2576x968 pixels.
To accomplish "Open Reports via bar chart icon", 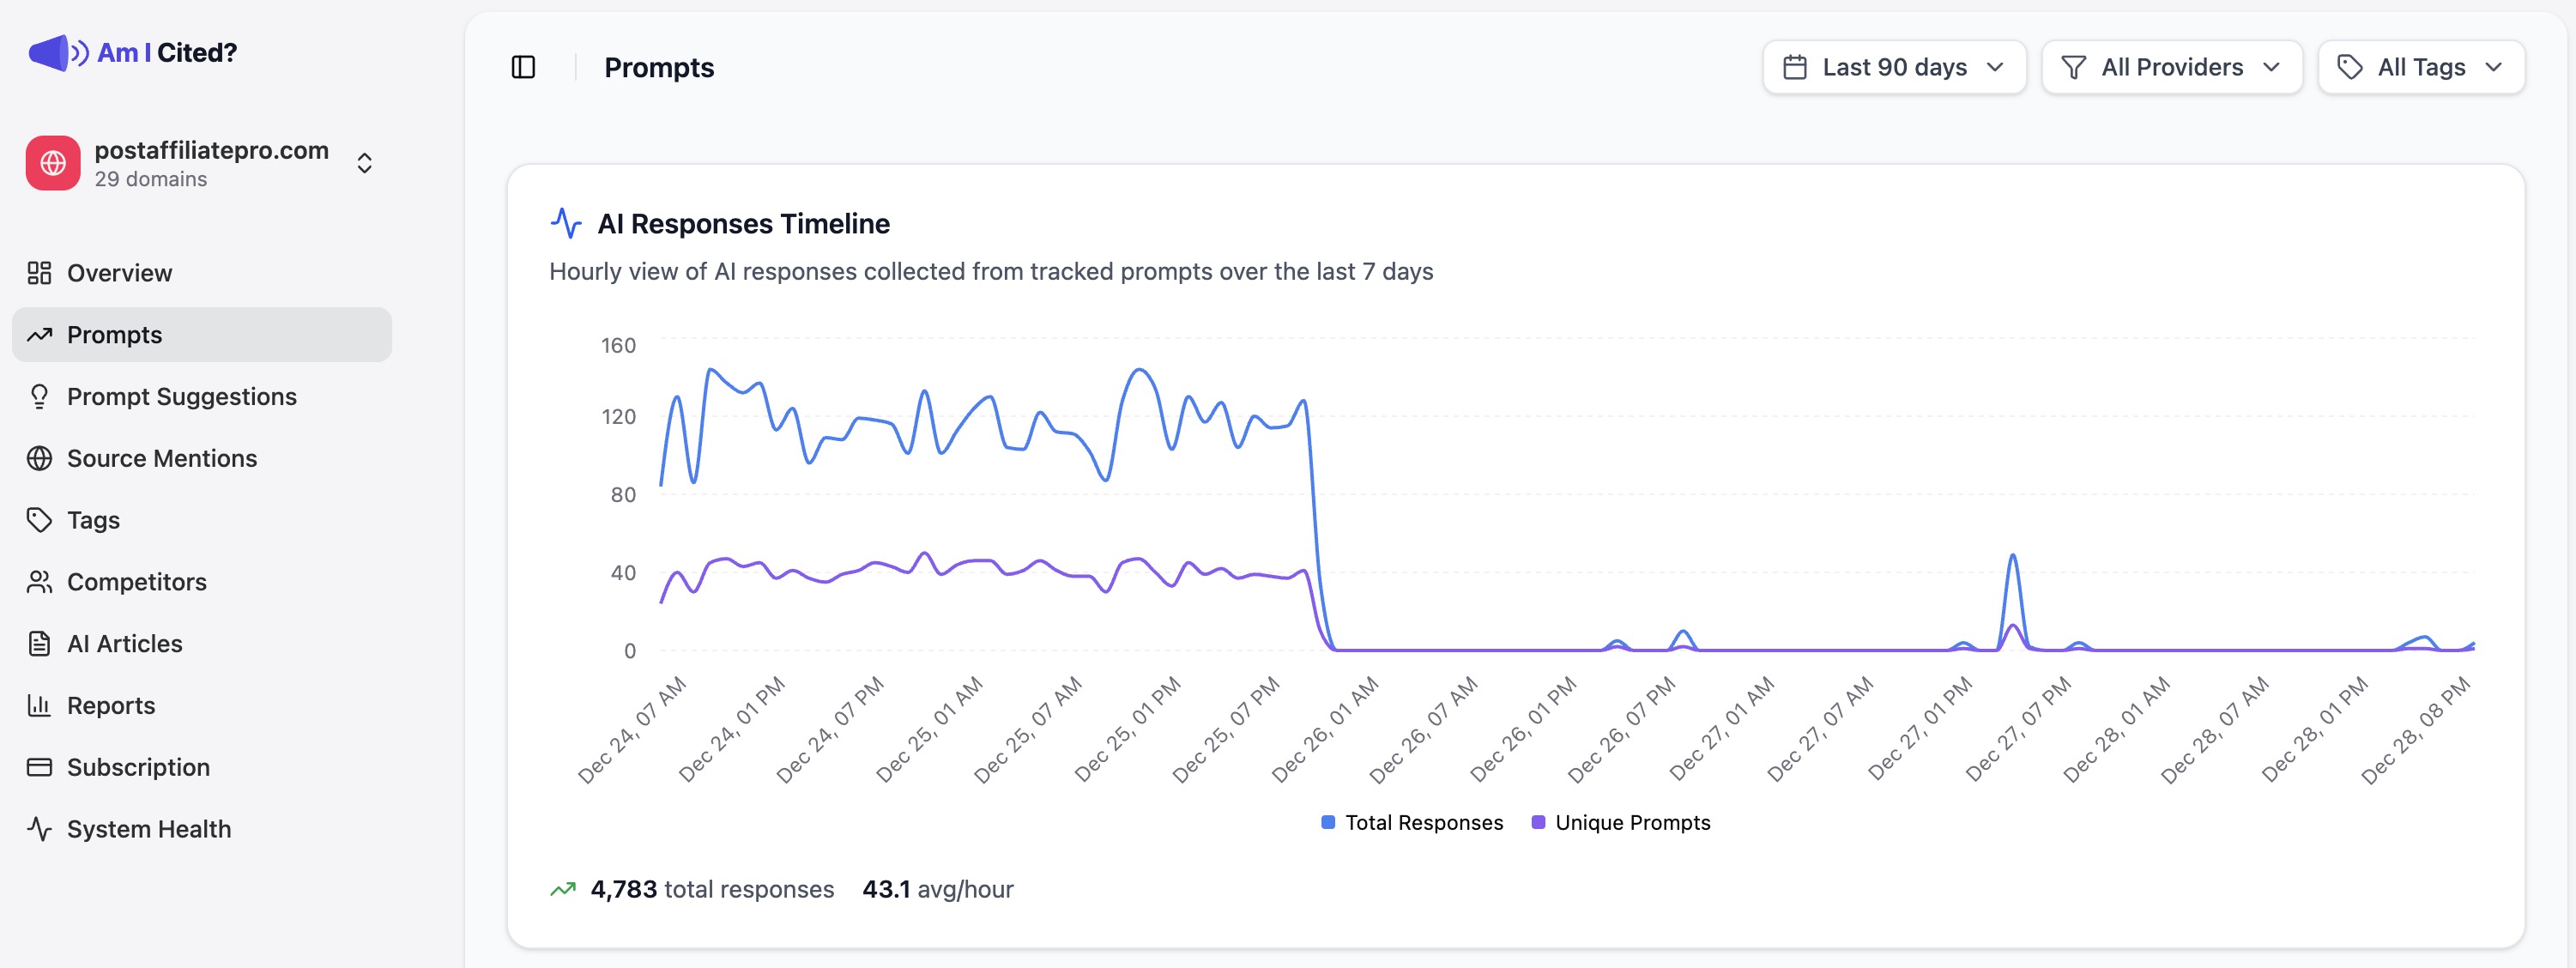I will pyautogui.click(x=40, y=705).
